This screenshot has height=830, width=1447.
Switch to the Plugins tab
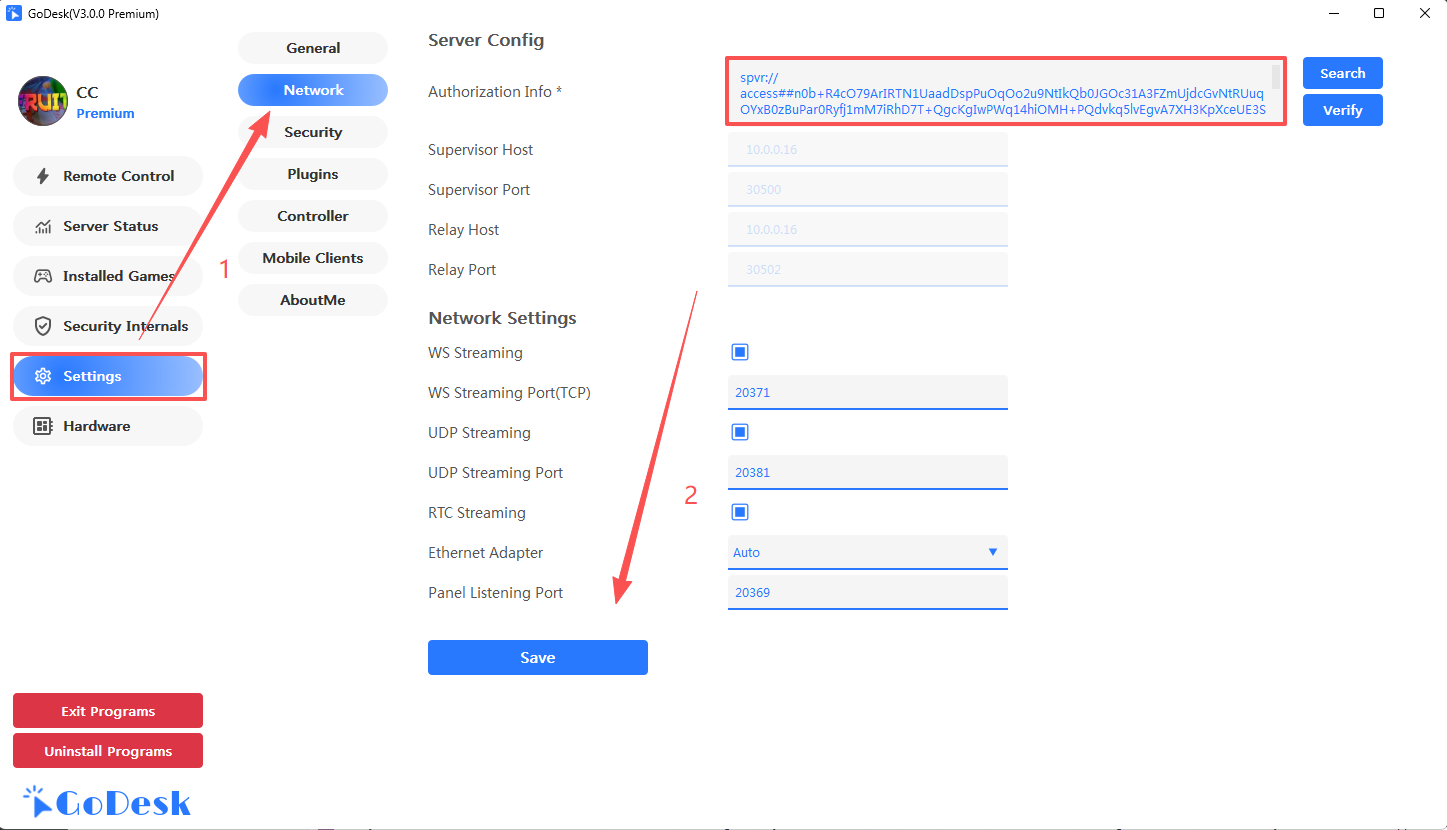313,174
